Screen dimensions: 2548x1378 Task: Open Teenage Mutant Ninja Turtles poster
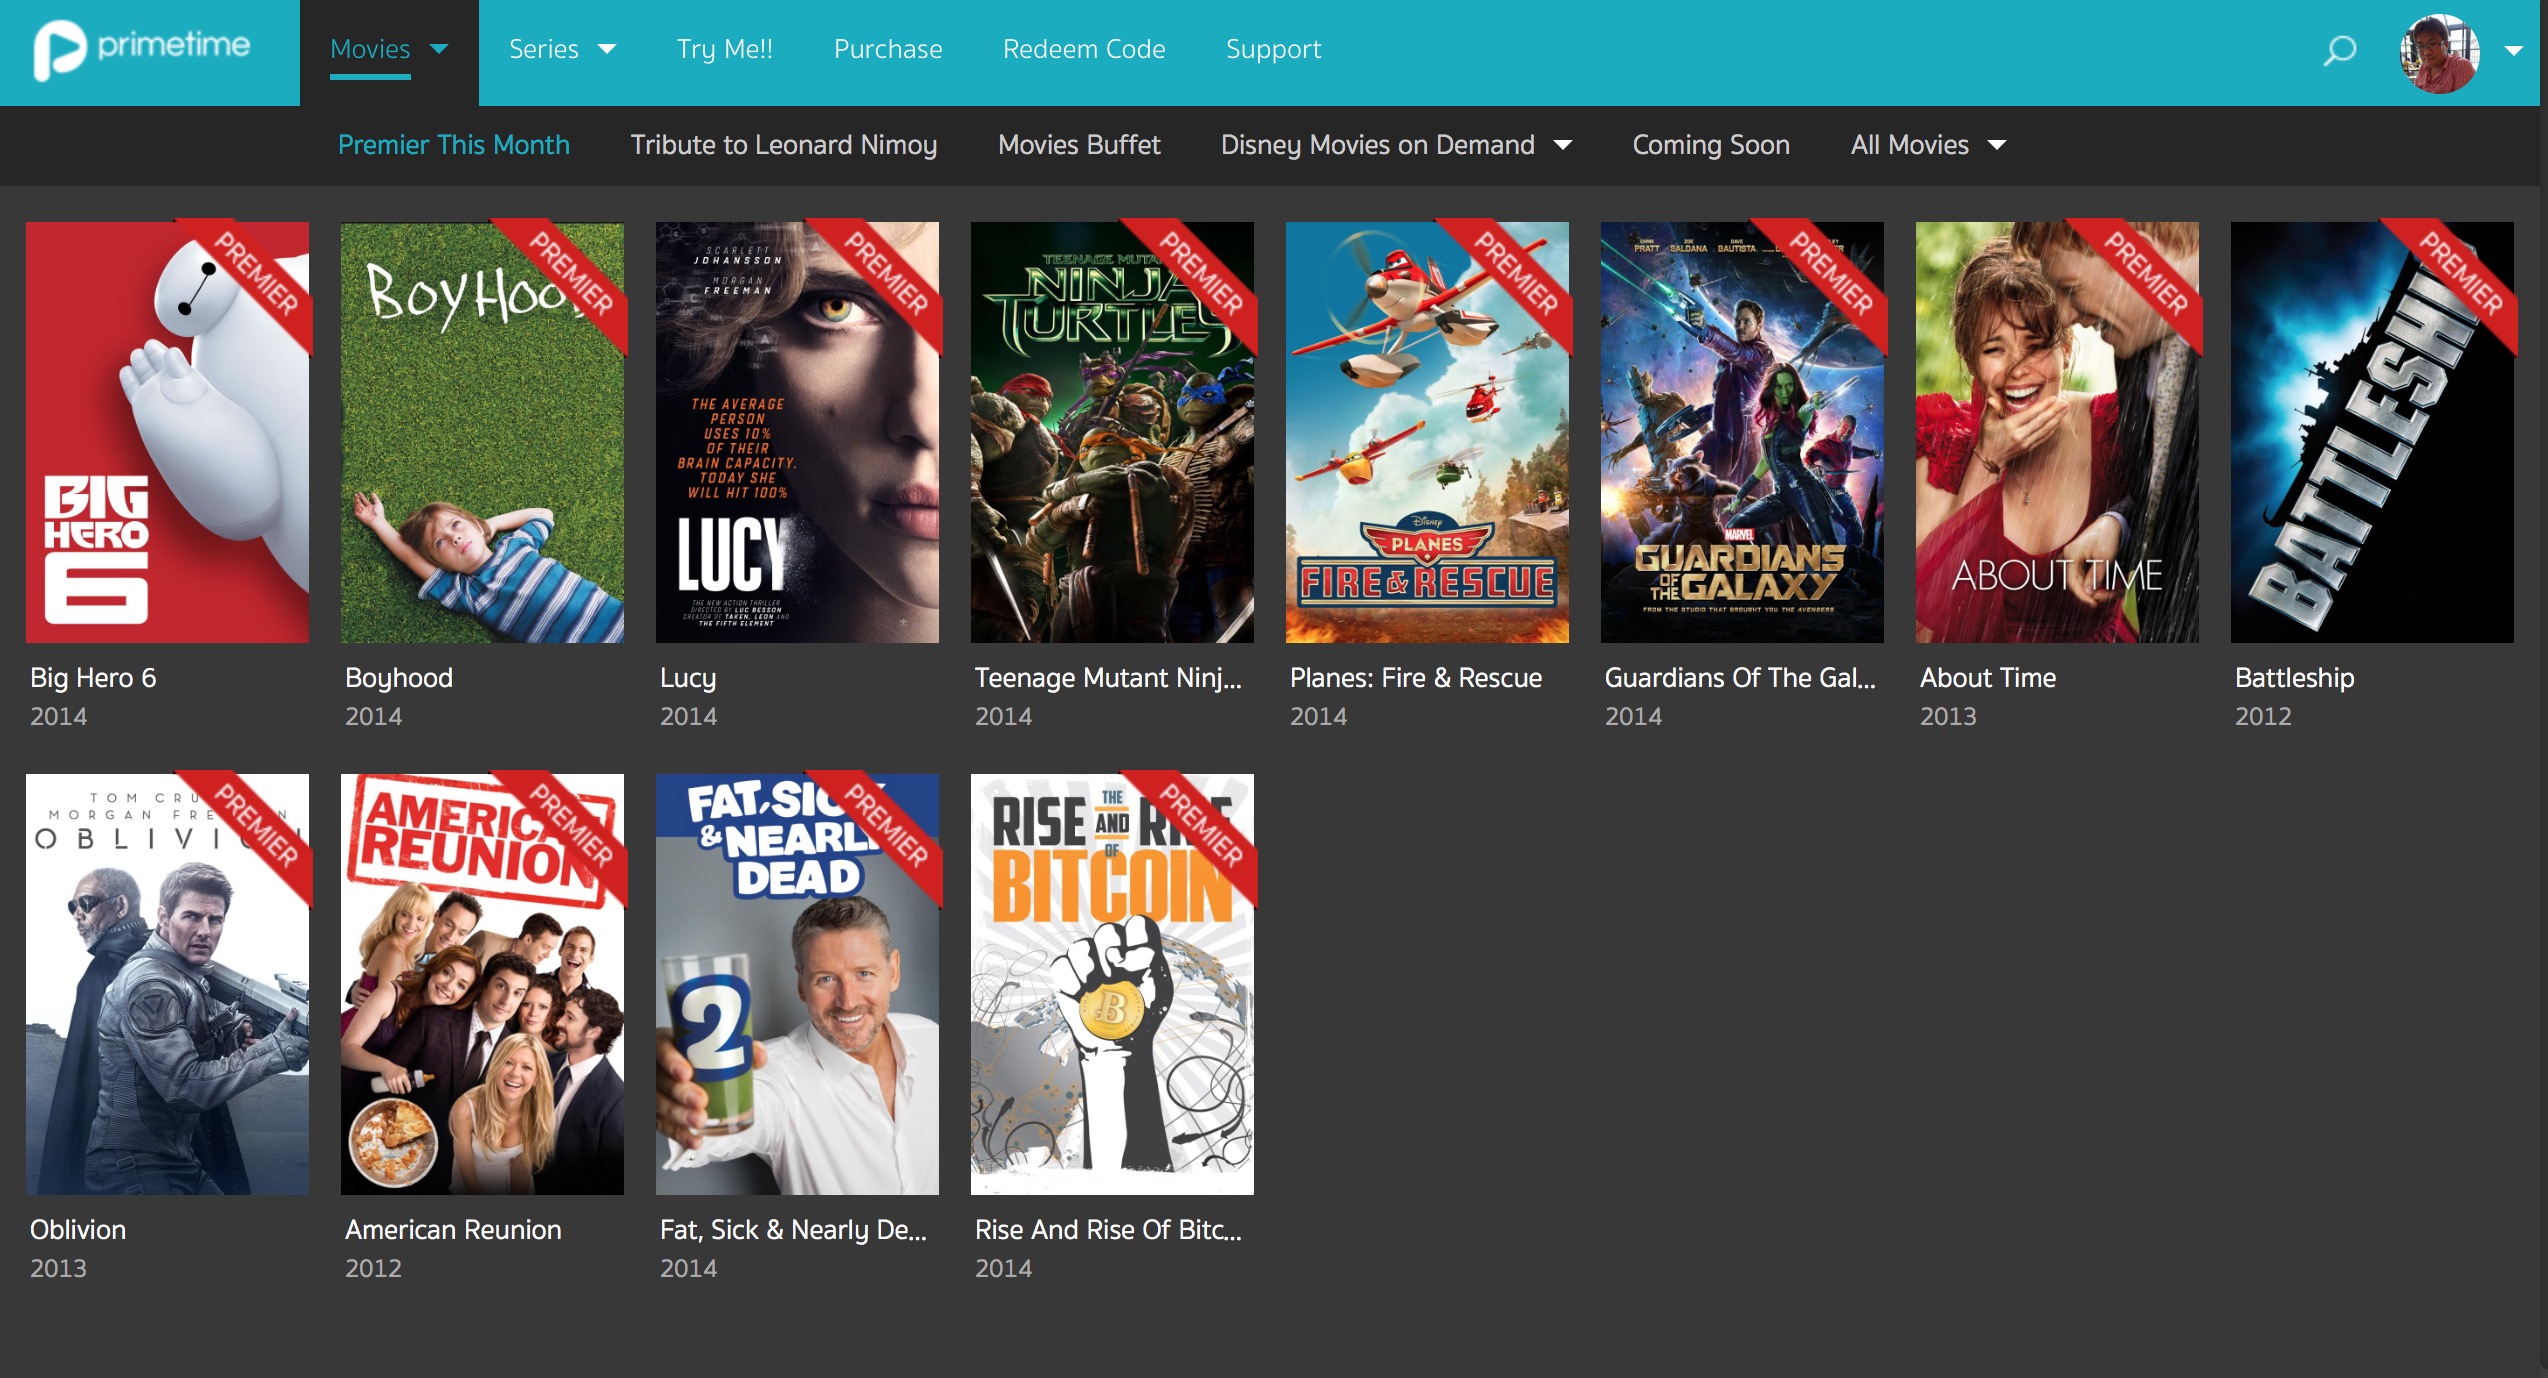1112,432
